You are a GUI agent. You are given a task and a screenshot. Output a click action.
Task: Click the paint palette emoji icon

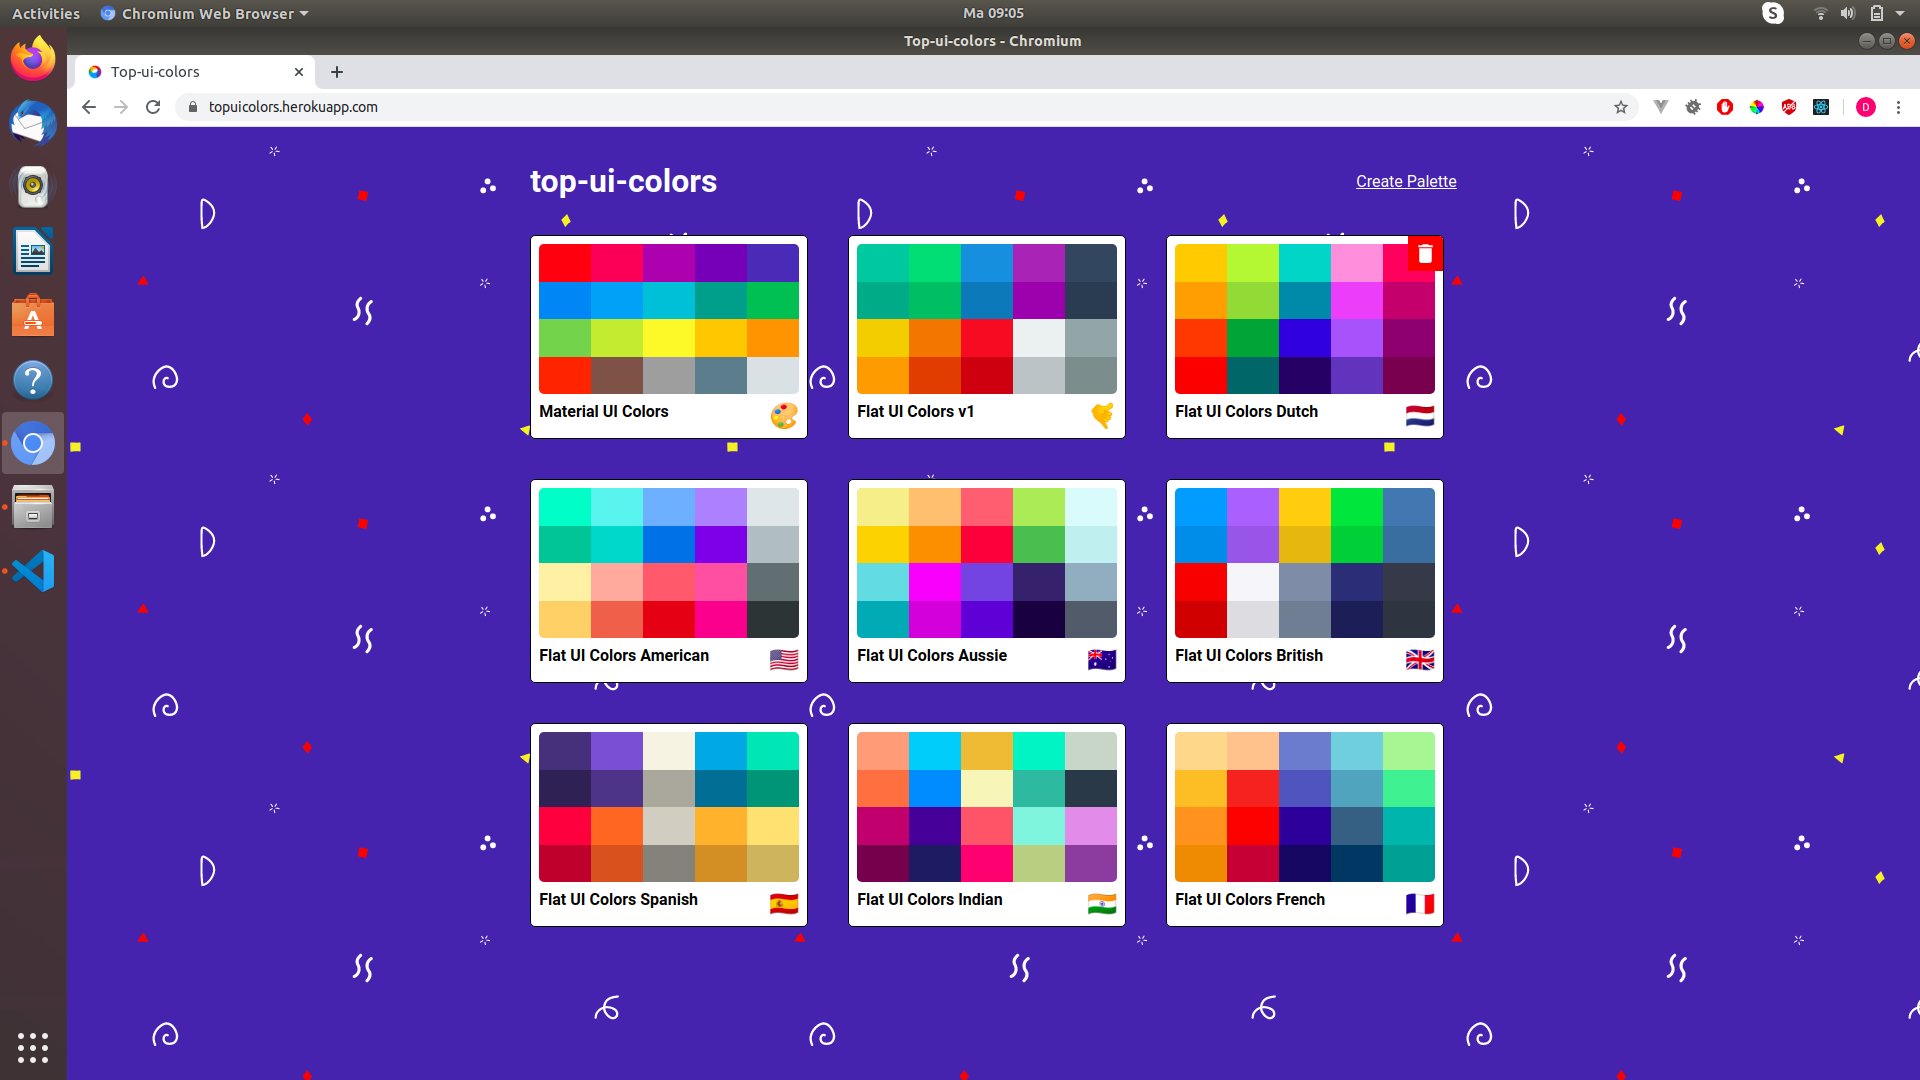(x=783, y=415)
